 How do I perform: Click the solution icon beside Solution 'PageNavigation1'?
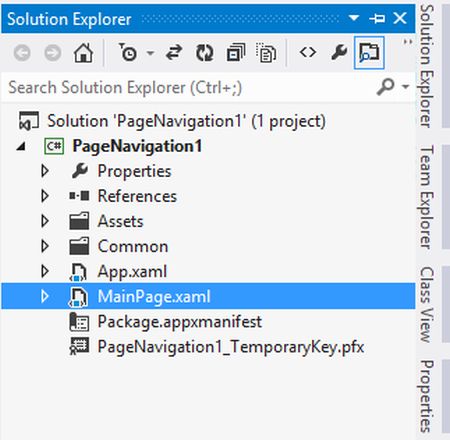29,121
